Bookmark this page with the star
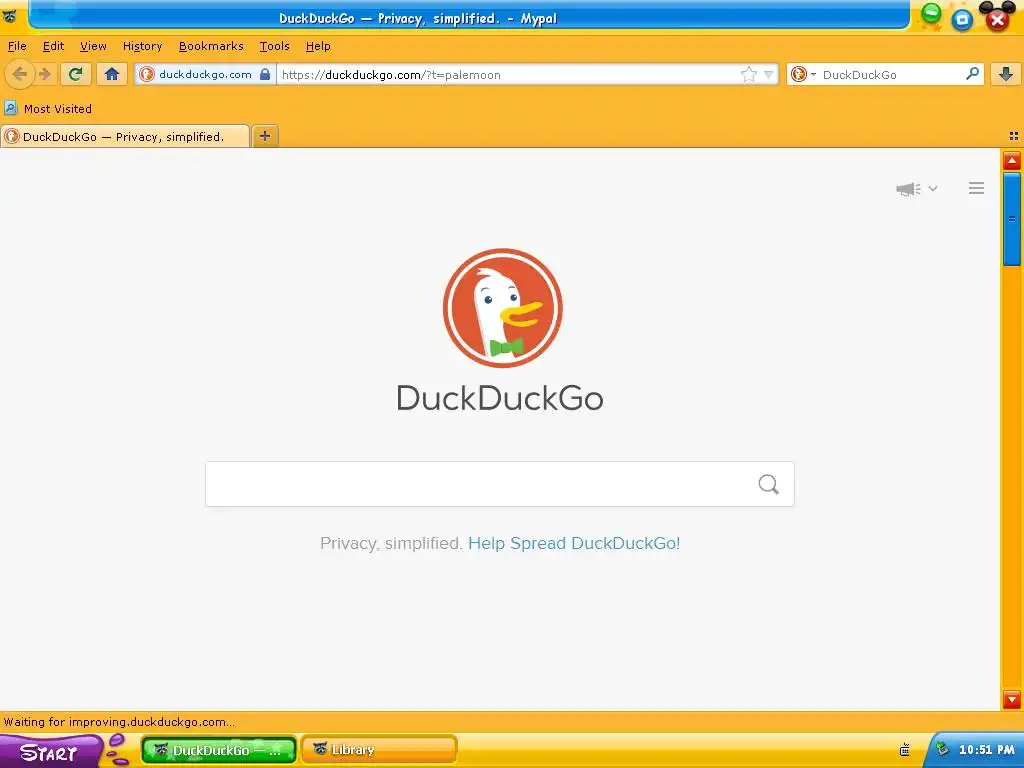 (x=748, y=74)
